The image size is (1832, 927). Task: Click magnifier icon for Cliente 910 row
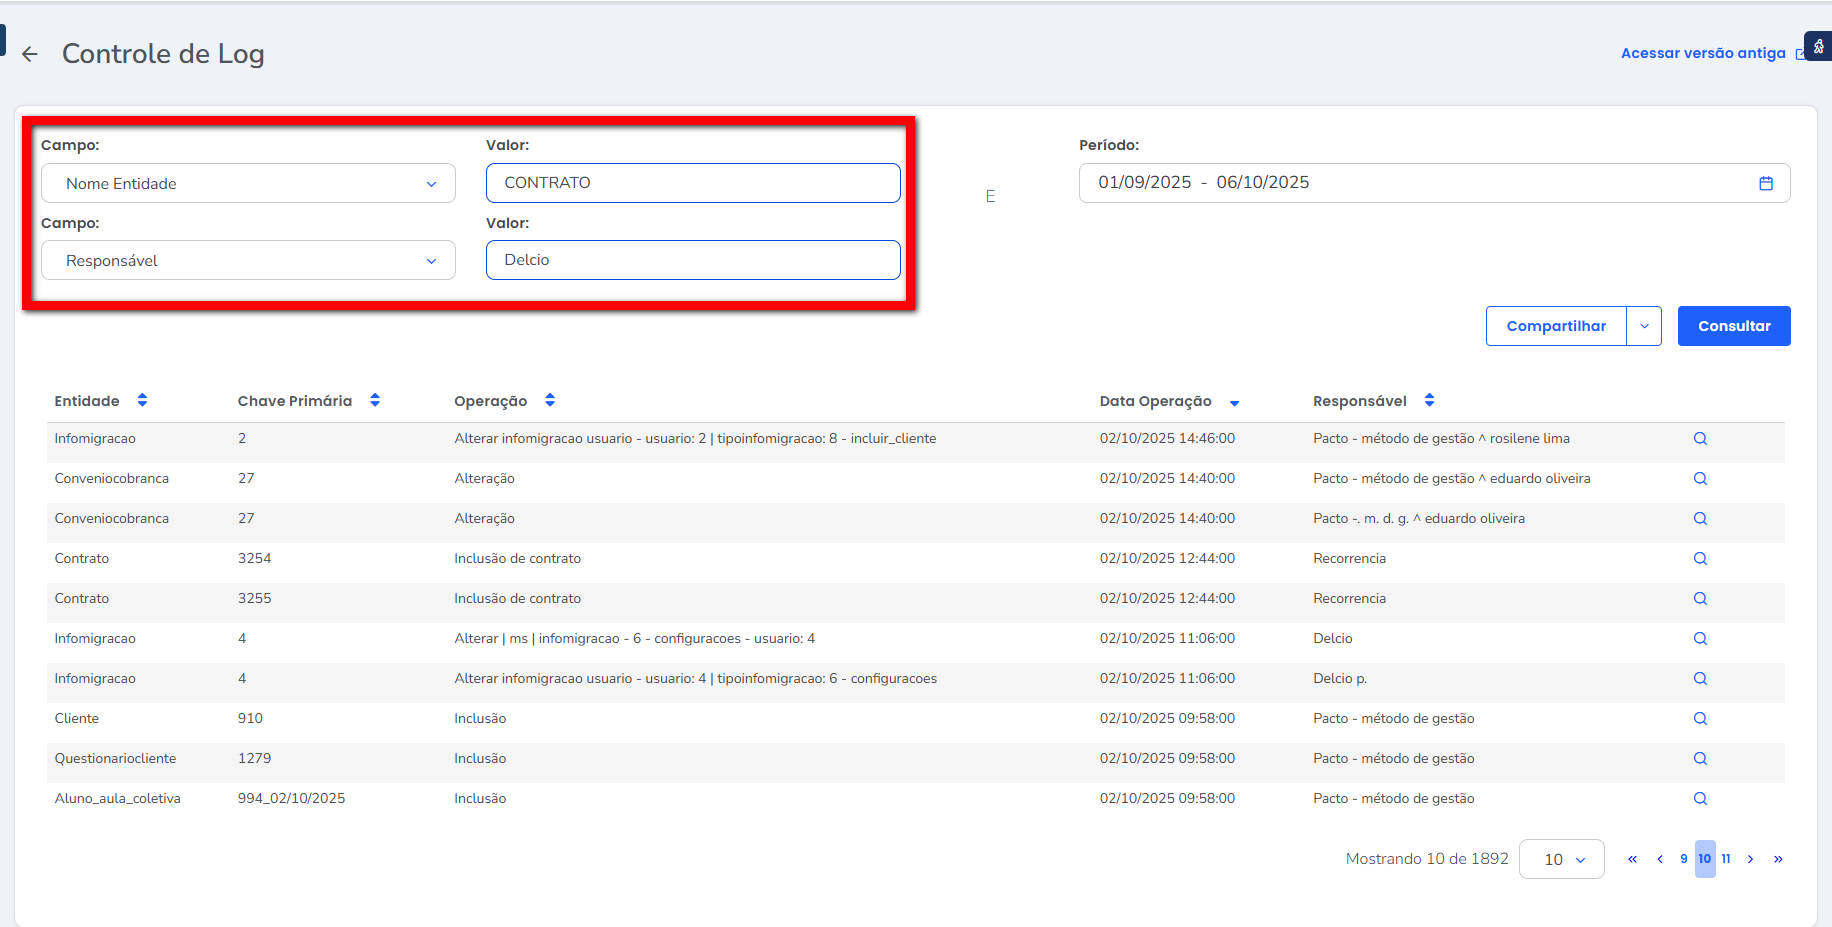[1700, 719]
